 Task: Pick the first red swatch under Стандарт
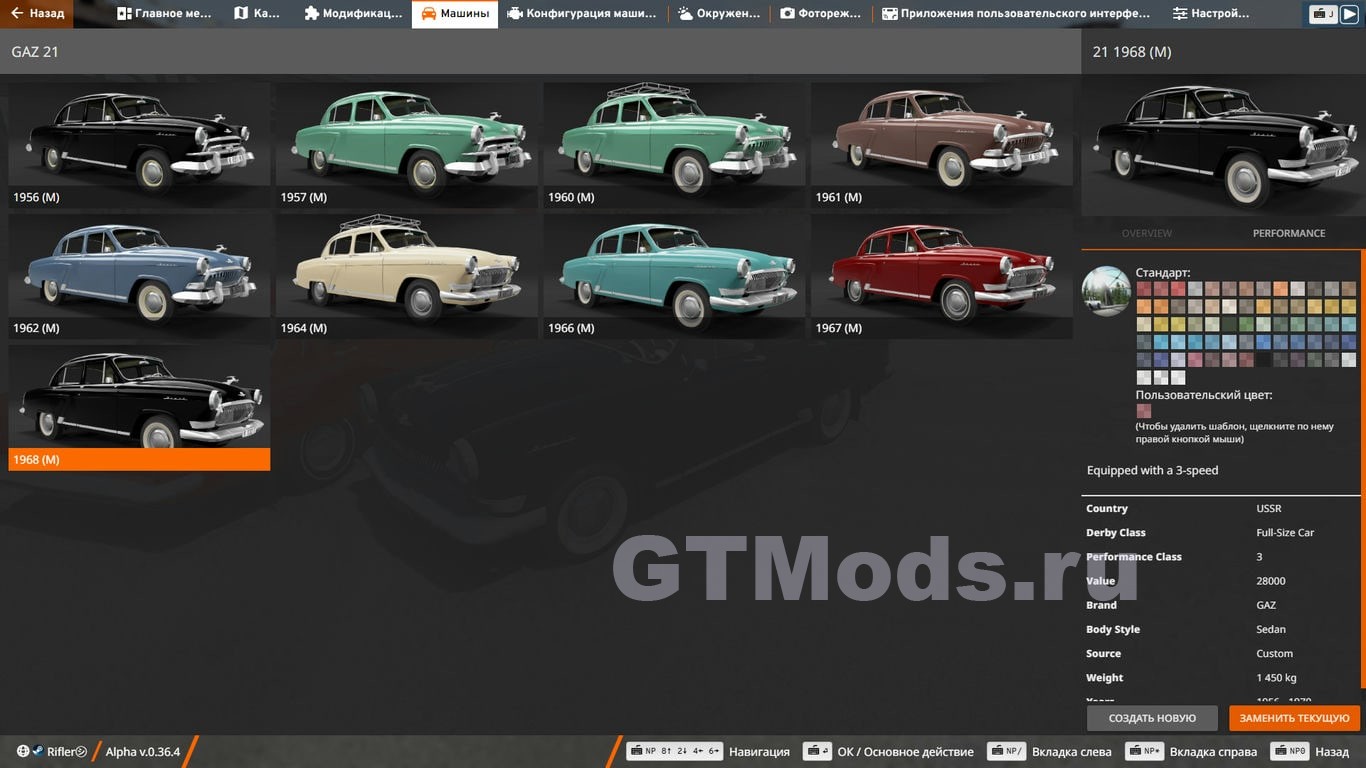(x=1144, y=289)
